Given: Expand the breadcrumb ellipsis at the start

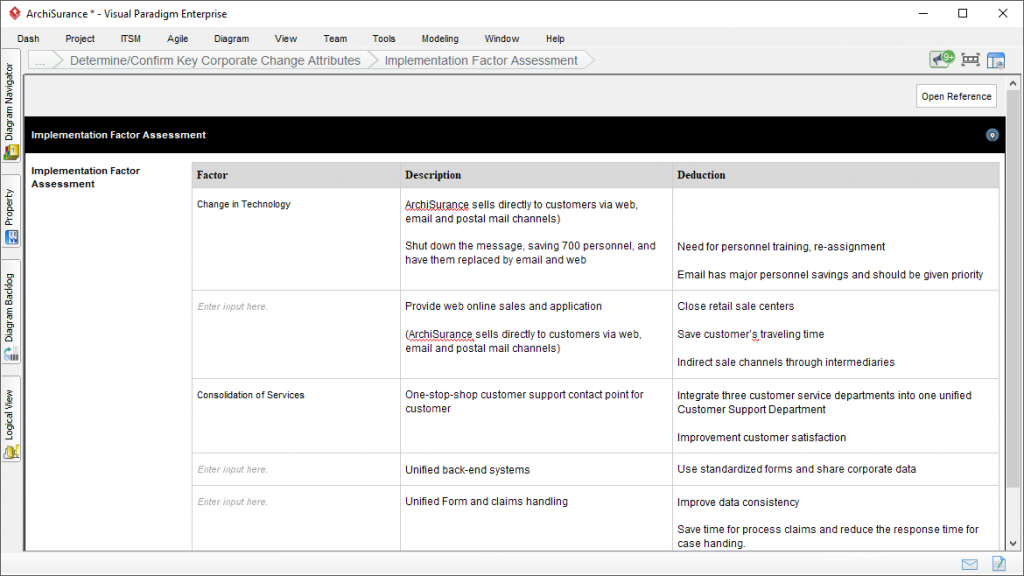Looking at the screenshot, I should [x=41, y=61].
